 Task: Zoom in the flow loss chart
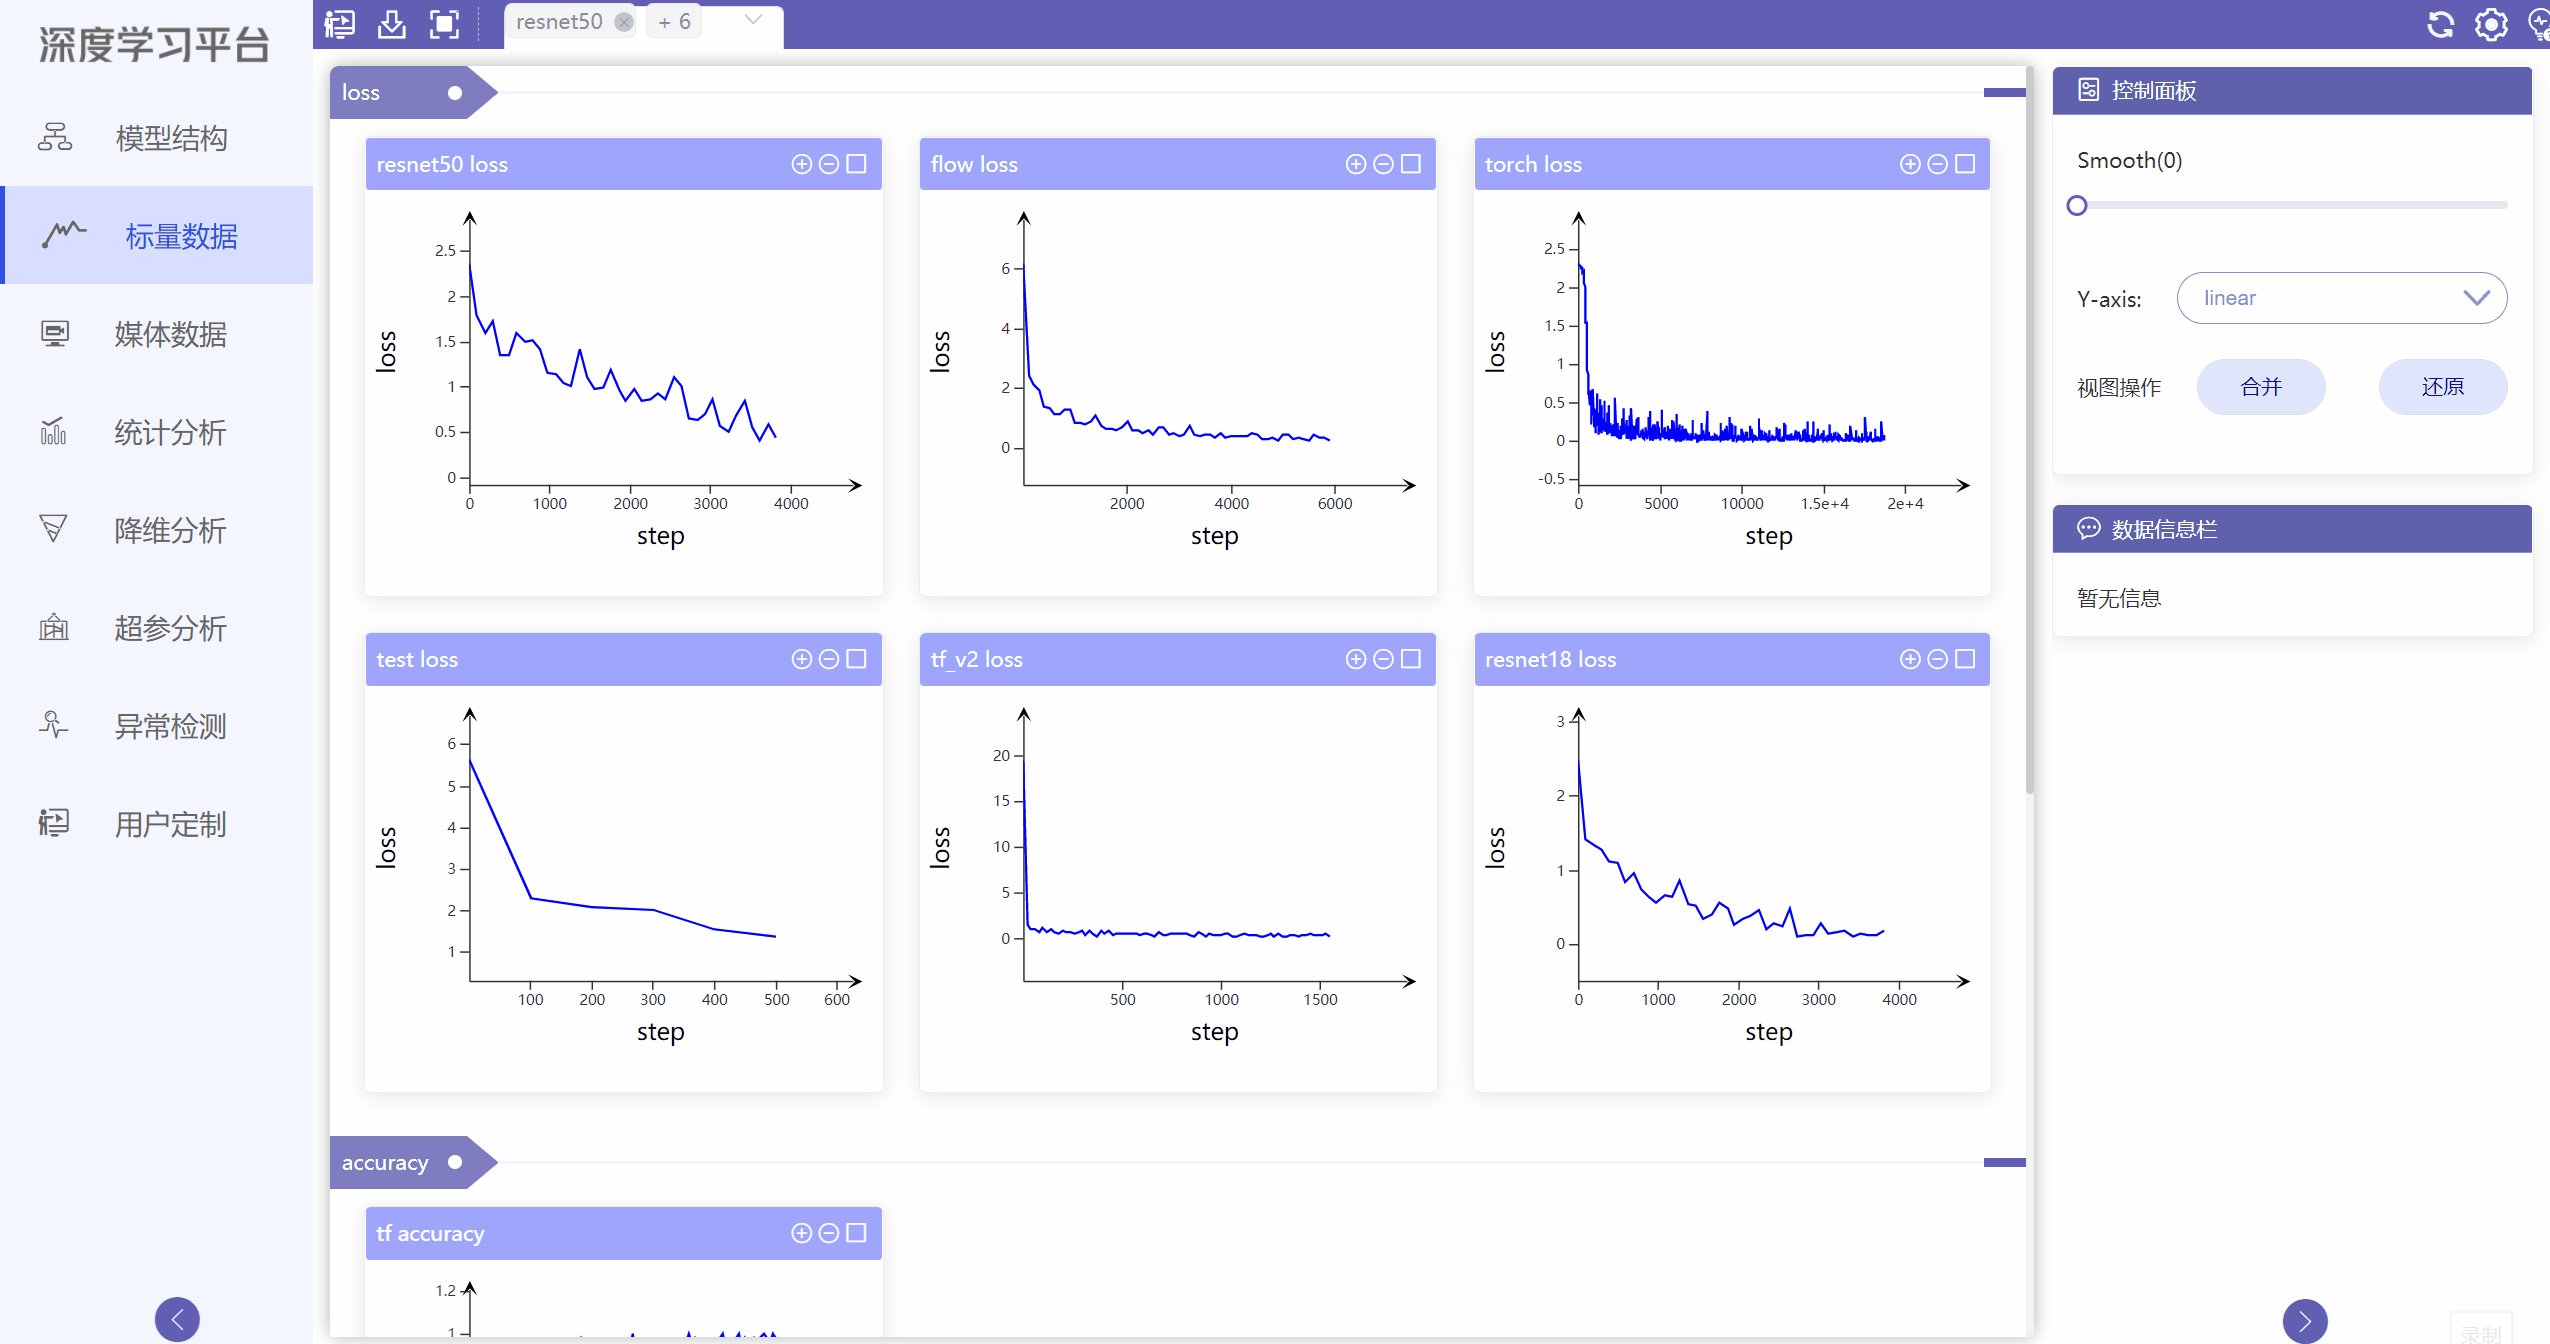click(x=1355, y=164)
